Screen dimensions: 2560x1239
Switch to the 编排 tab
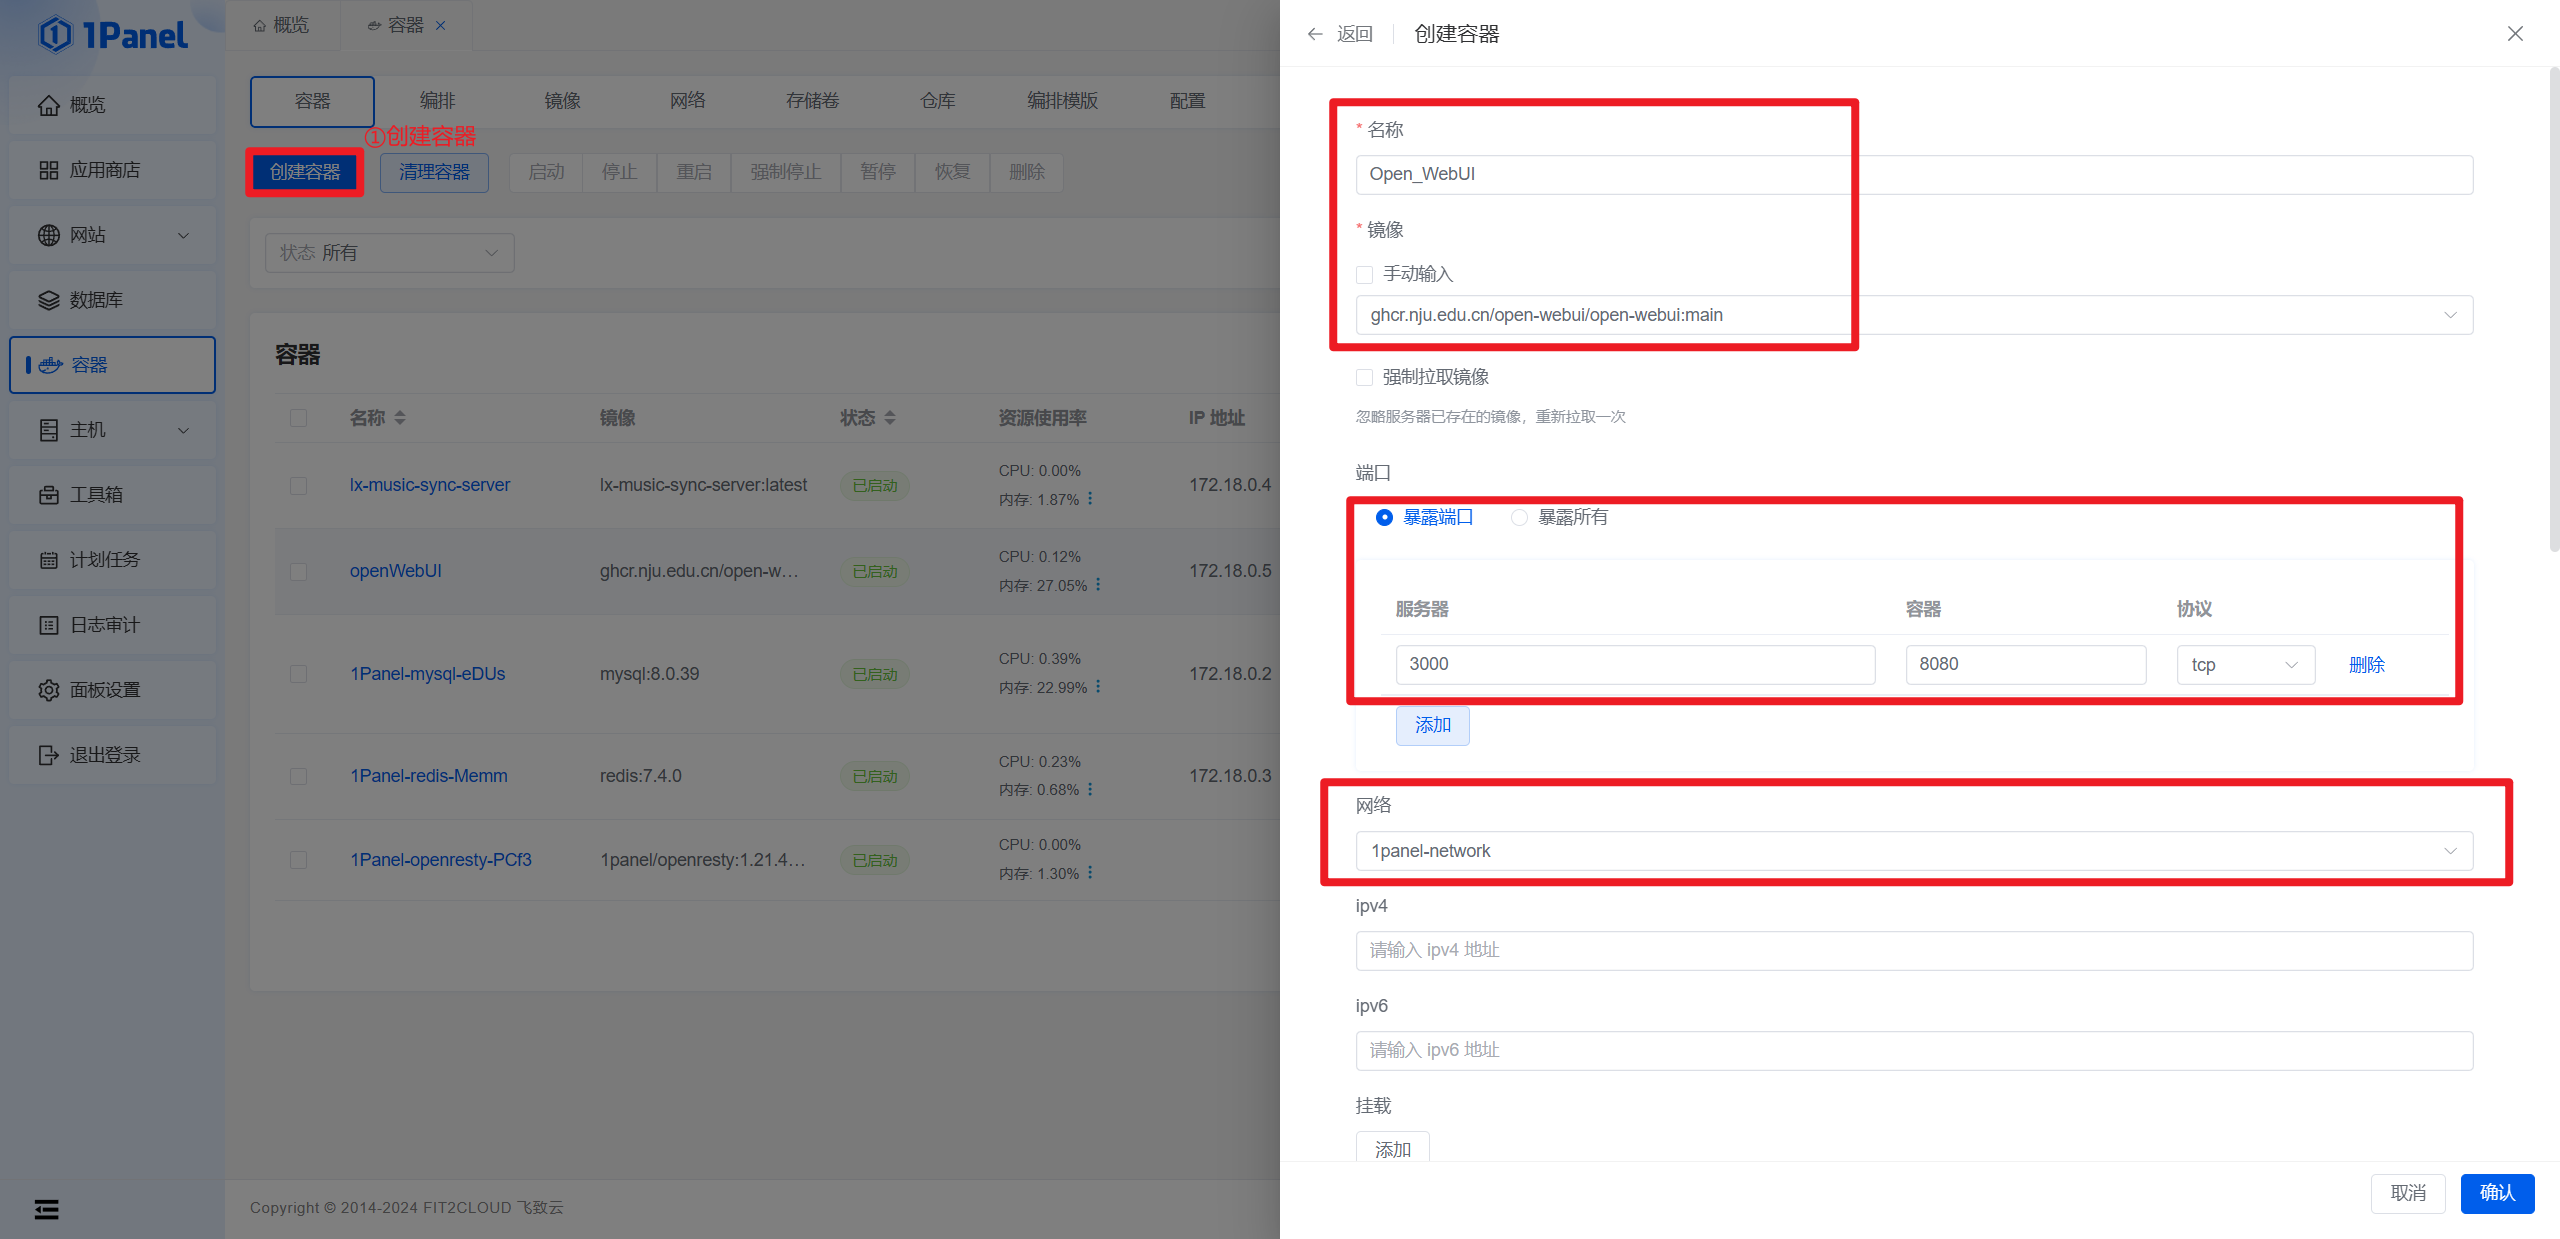[437, 101]
